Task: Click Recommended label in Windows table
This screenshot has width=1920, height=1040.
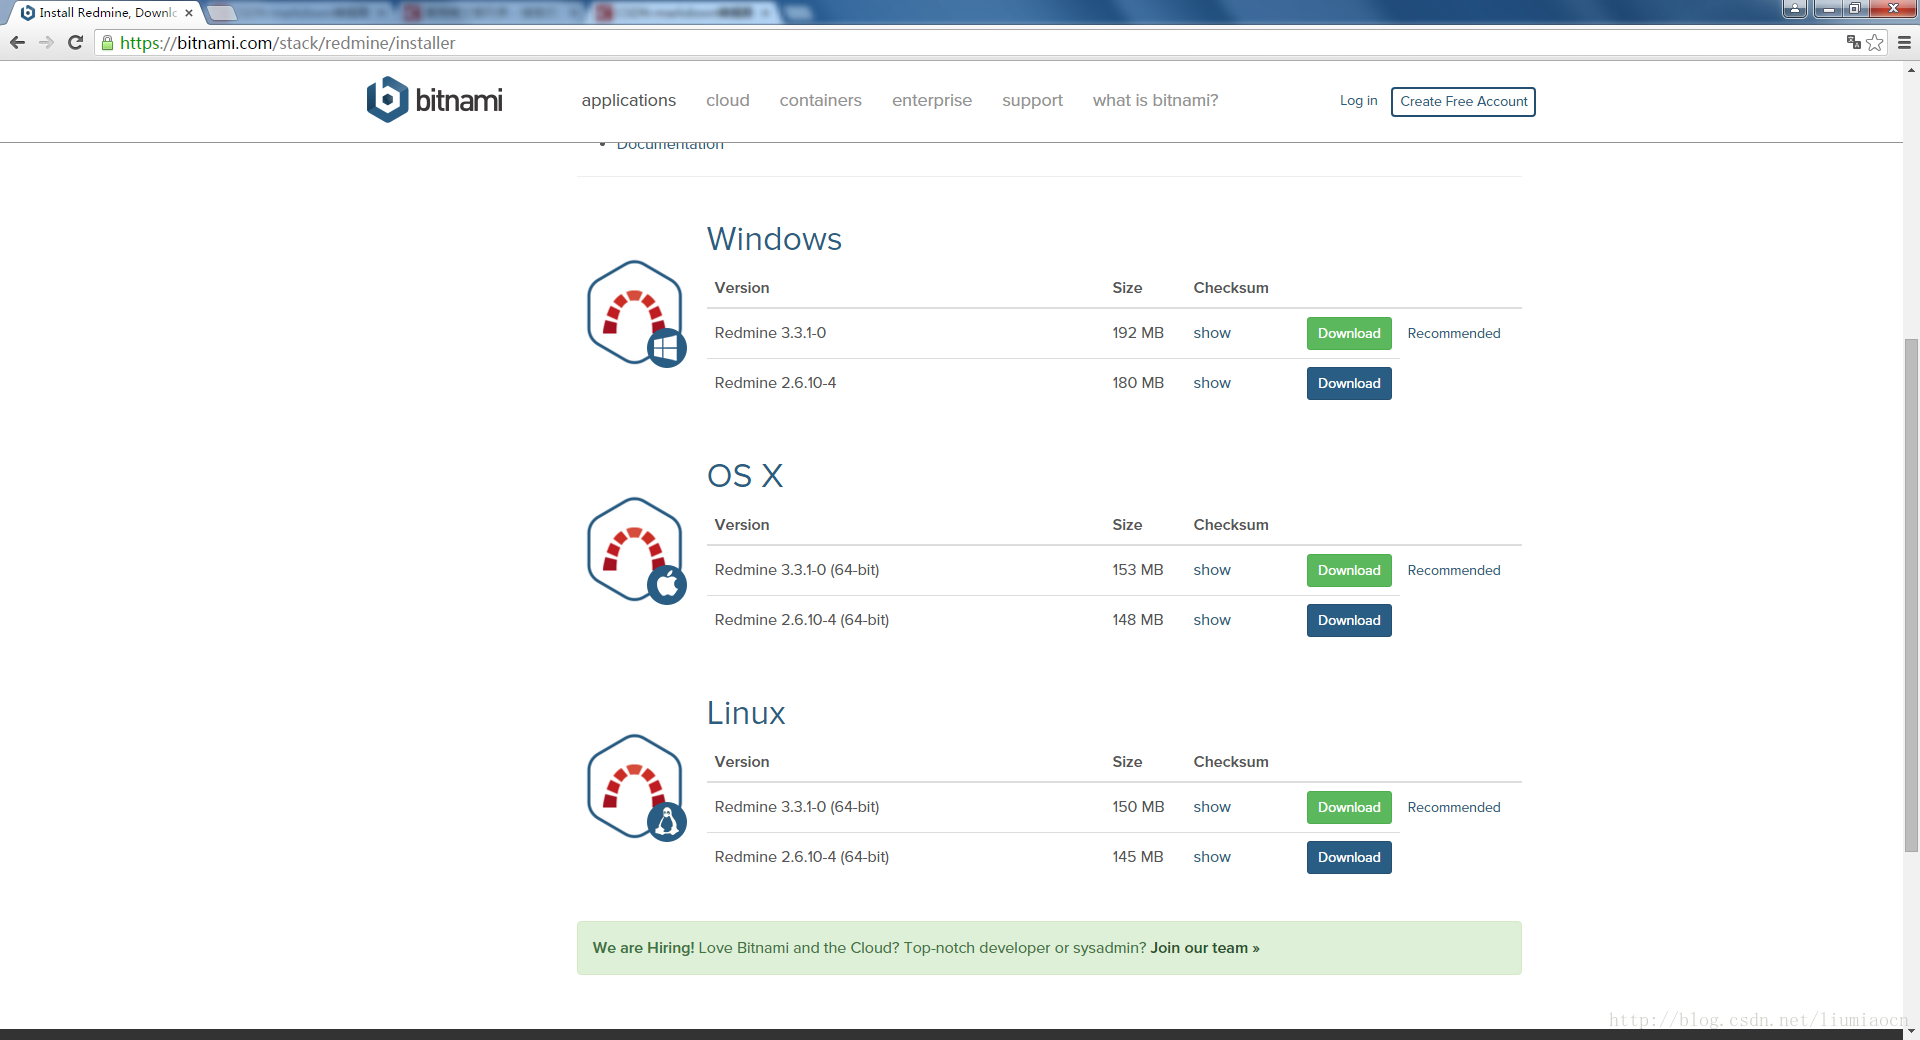Action: pyautogui.click(x=1454, y=333)
